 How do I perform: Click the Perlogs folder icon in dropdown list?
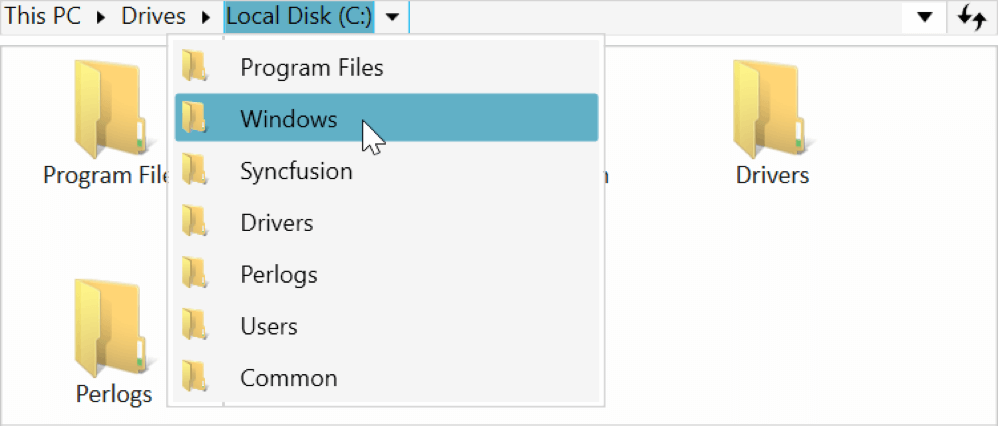coord(194,275)
